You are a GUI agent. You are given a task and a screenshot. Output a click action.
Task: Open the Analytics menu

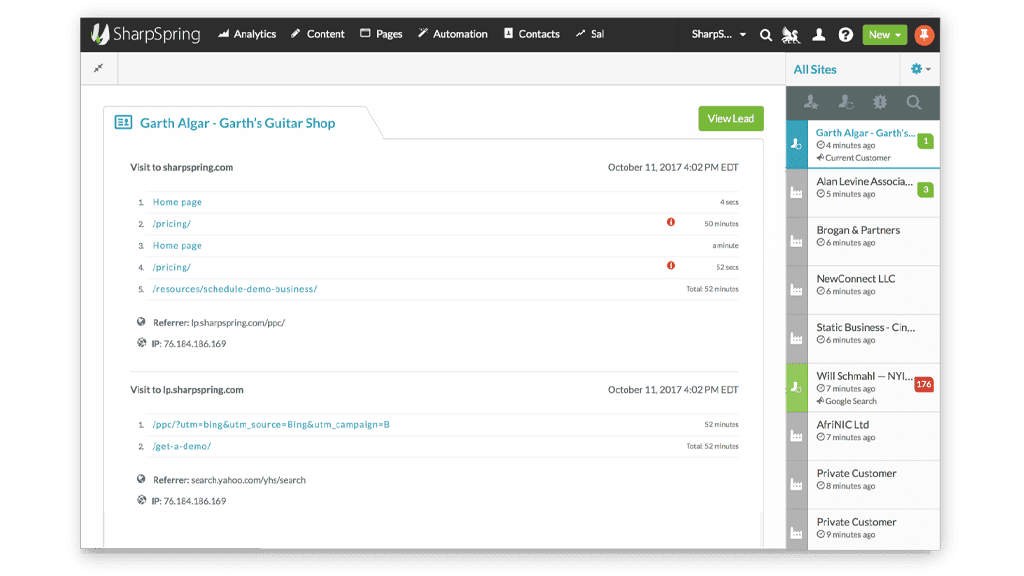(x=247, y=34)
